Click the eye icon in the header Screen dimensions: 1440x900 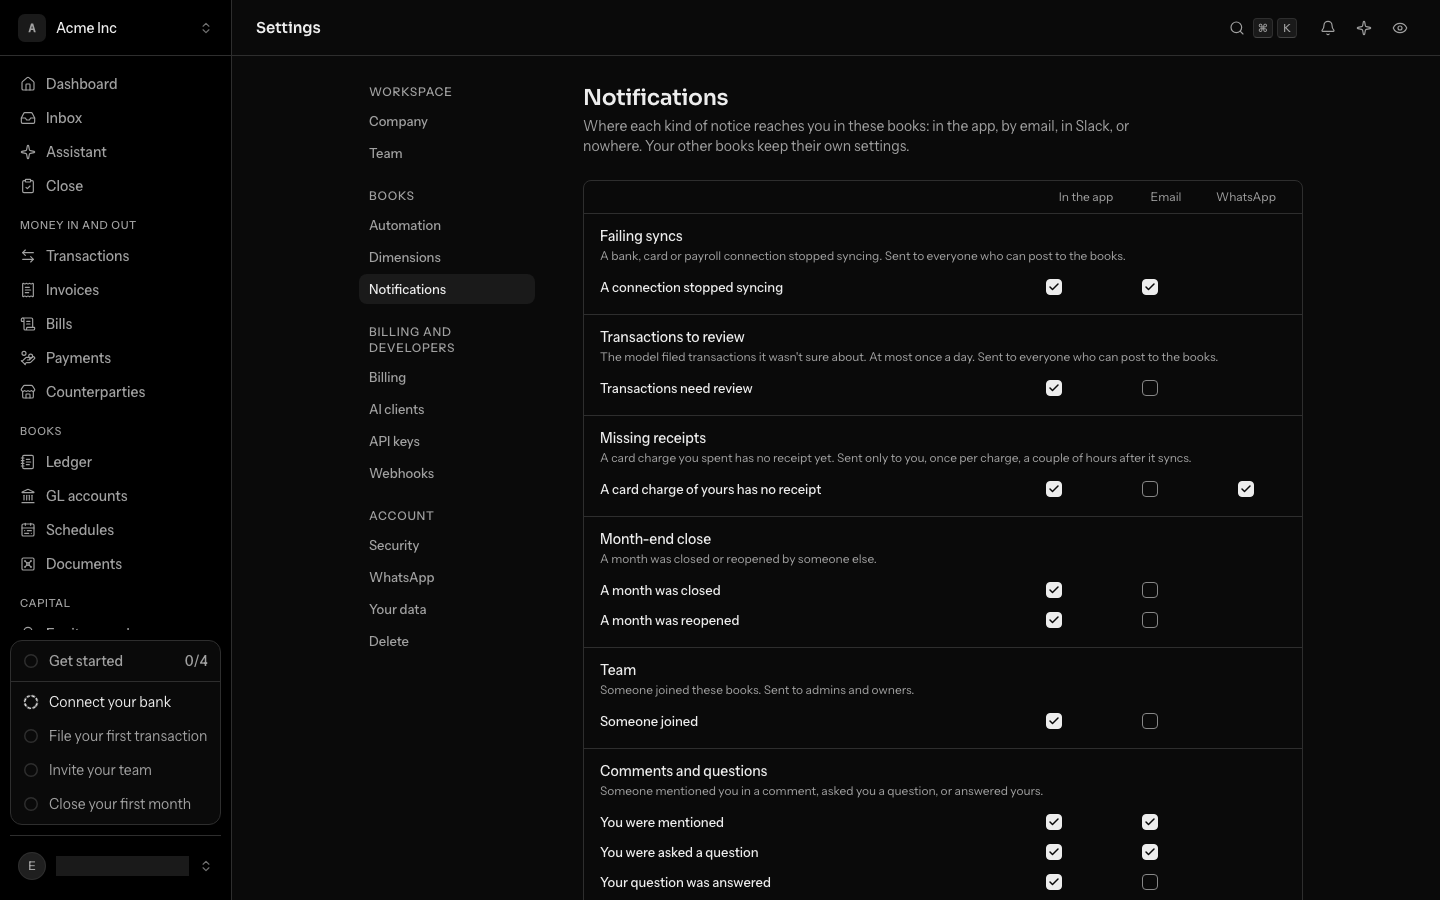(1400, 28)
